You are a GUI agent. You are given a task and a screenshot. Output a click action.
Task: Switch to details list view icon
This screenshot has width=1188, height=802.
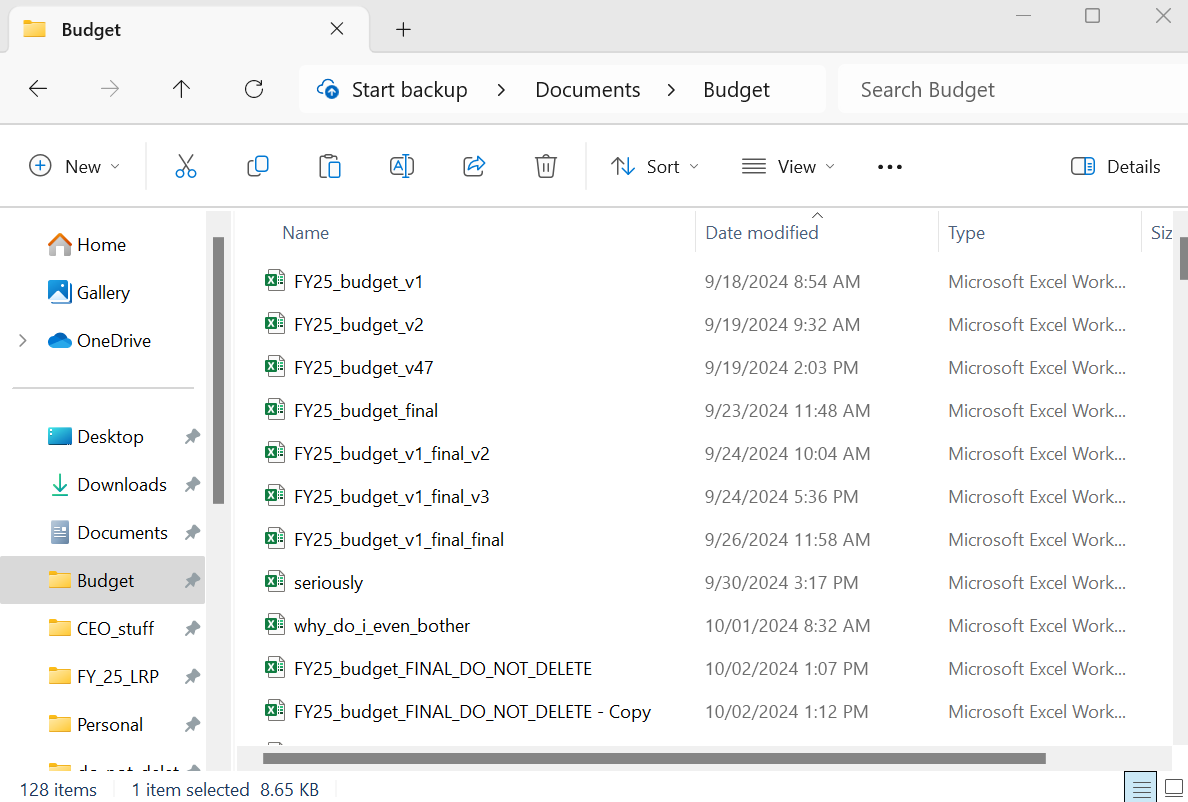[x=1141, y=788]
